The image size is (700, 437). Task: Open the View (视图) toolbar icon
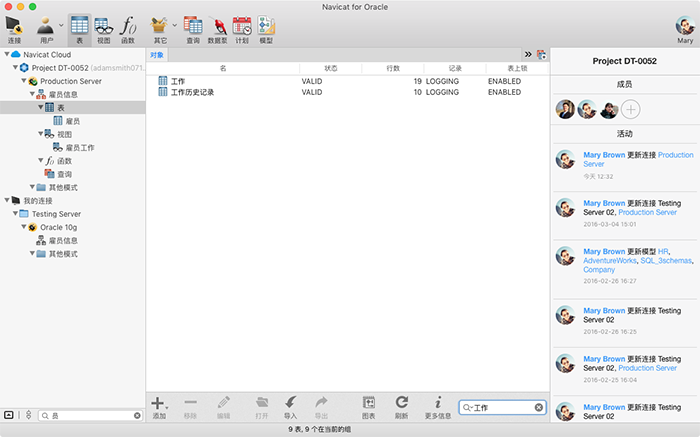(x=104, y=30)
